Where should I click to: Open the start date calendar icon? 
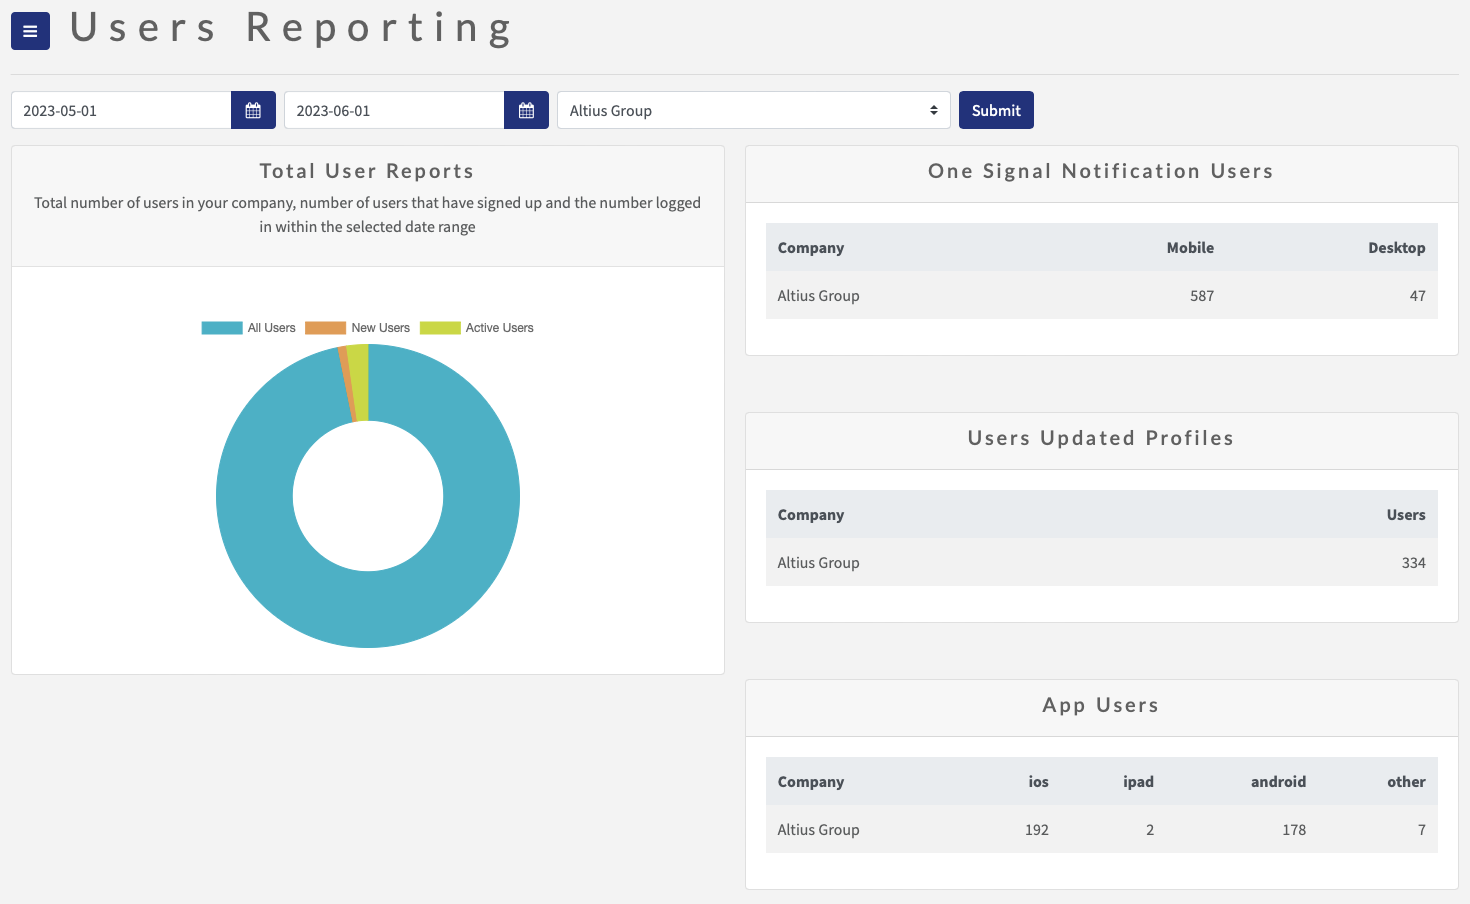pos(253,110)
